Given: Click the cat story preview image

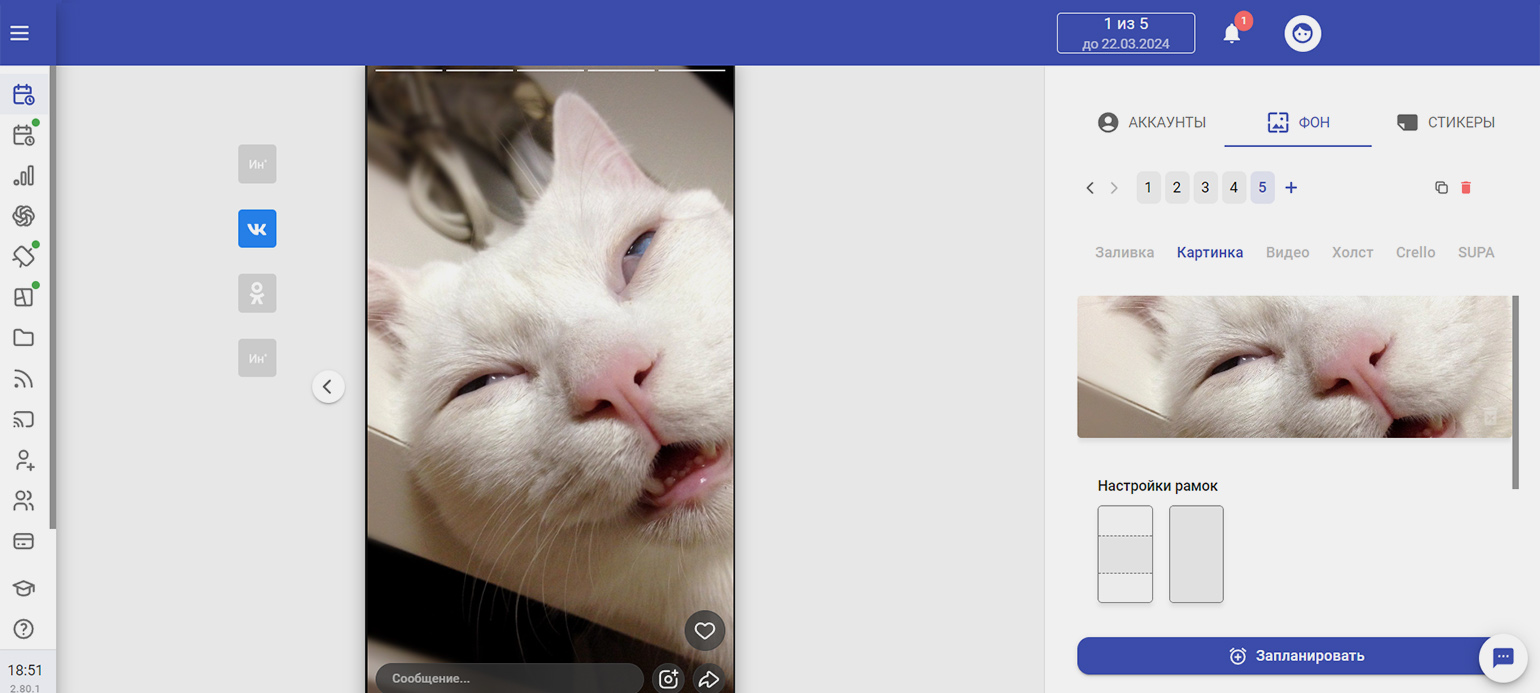Looking at the screenshot, I should [550, 380].
